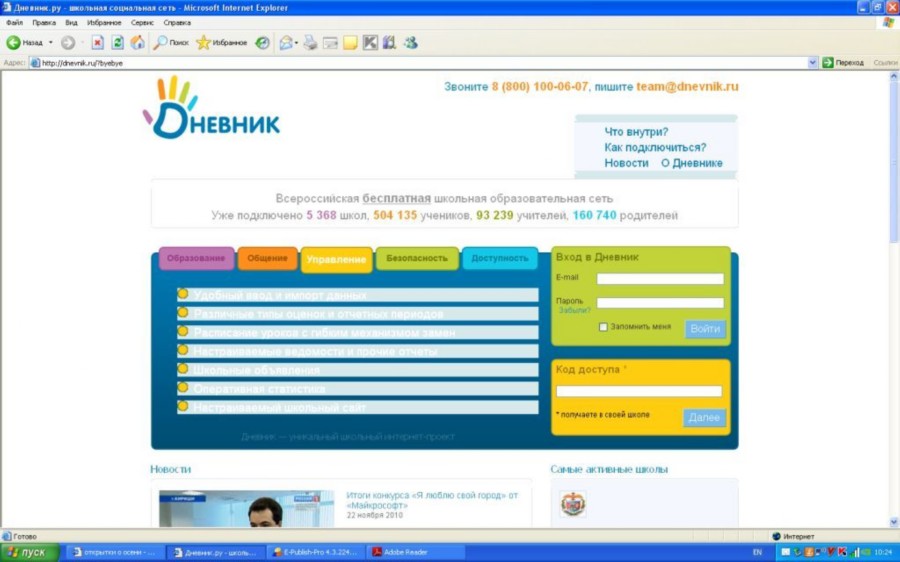
Task: Click the team@dnevnik.ru email link
Action: 687,87
